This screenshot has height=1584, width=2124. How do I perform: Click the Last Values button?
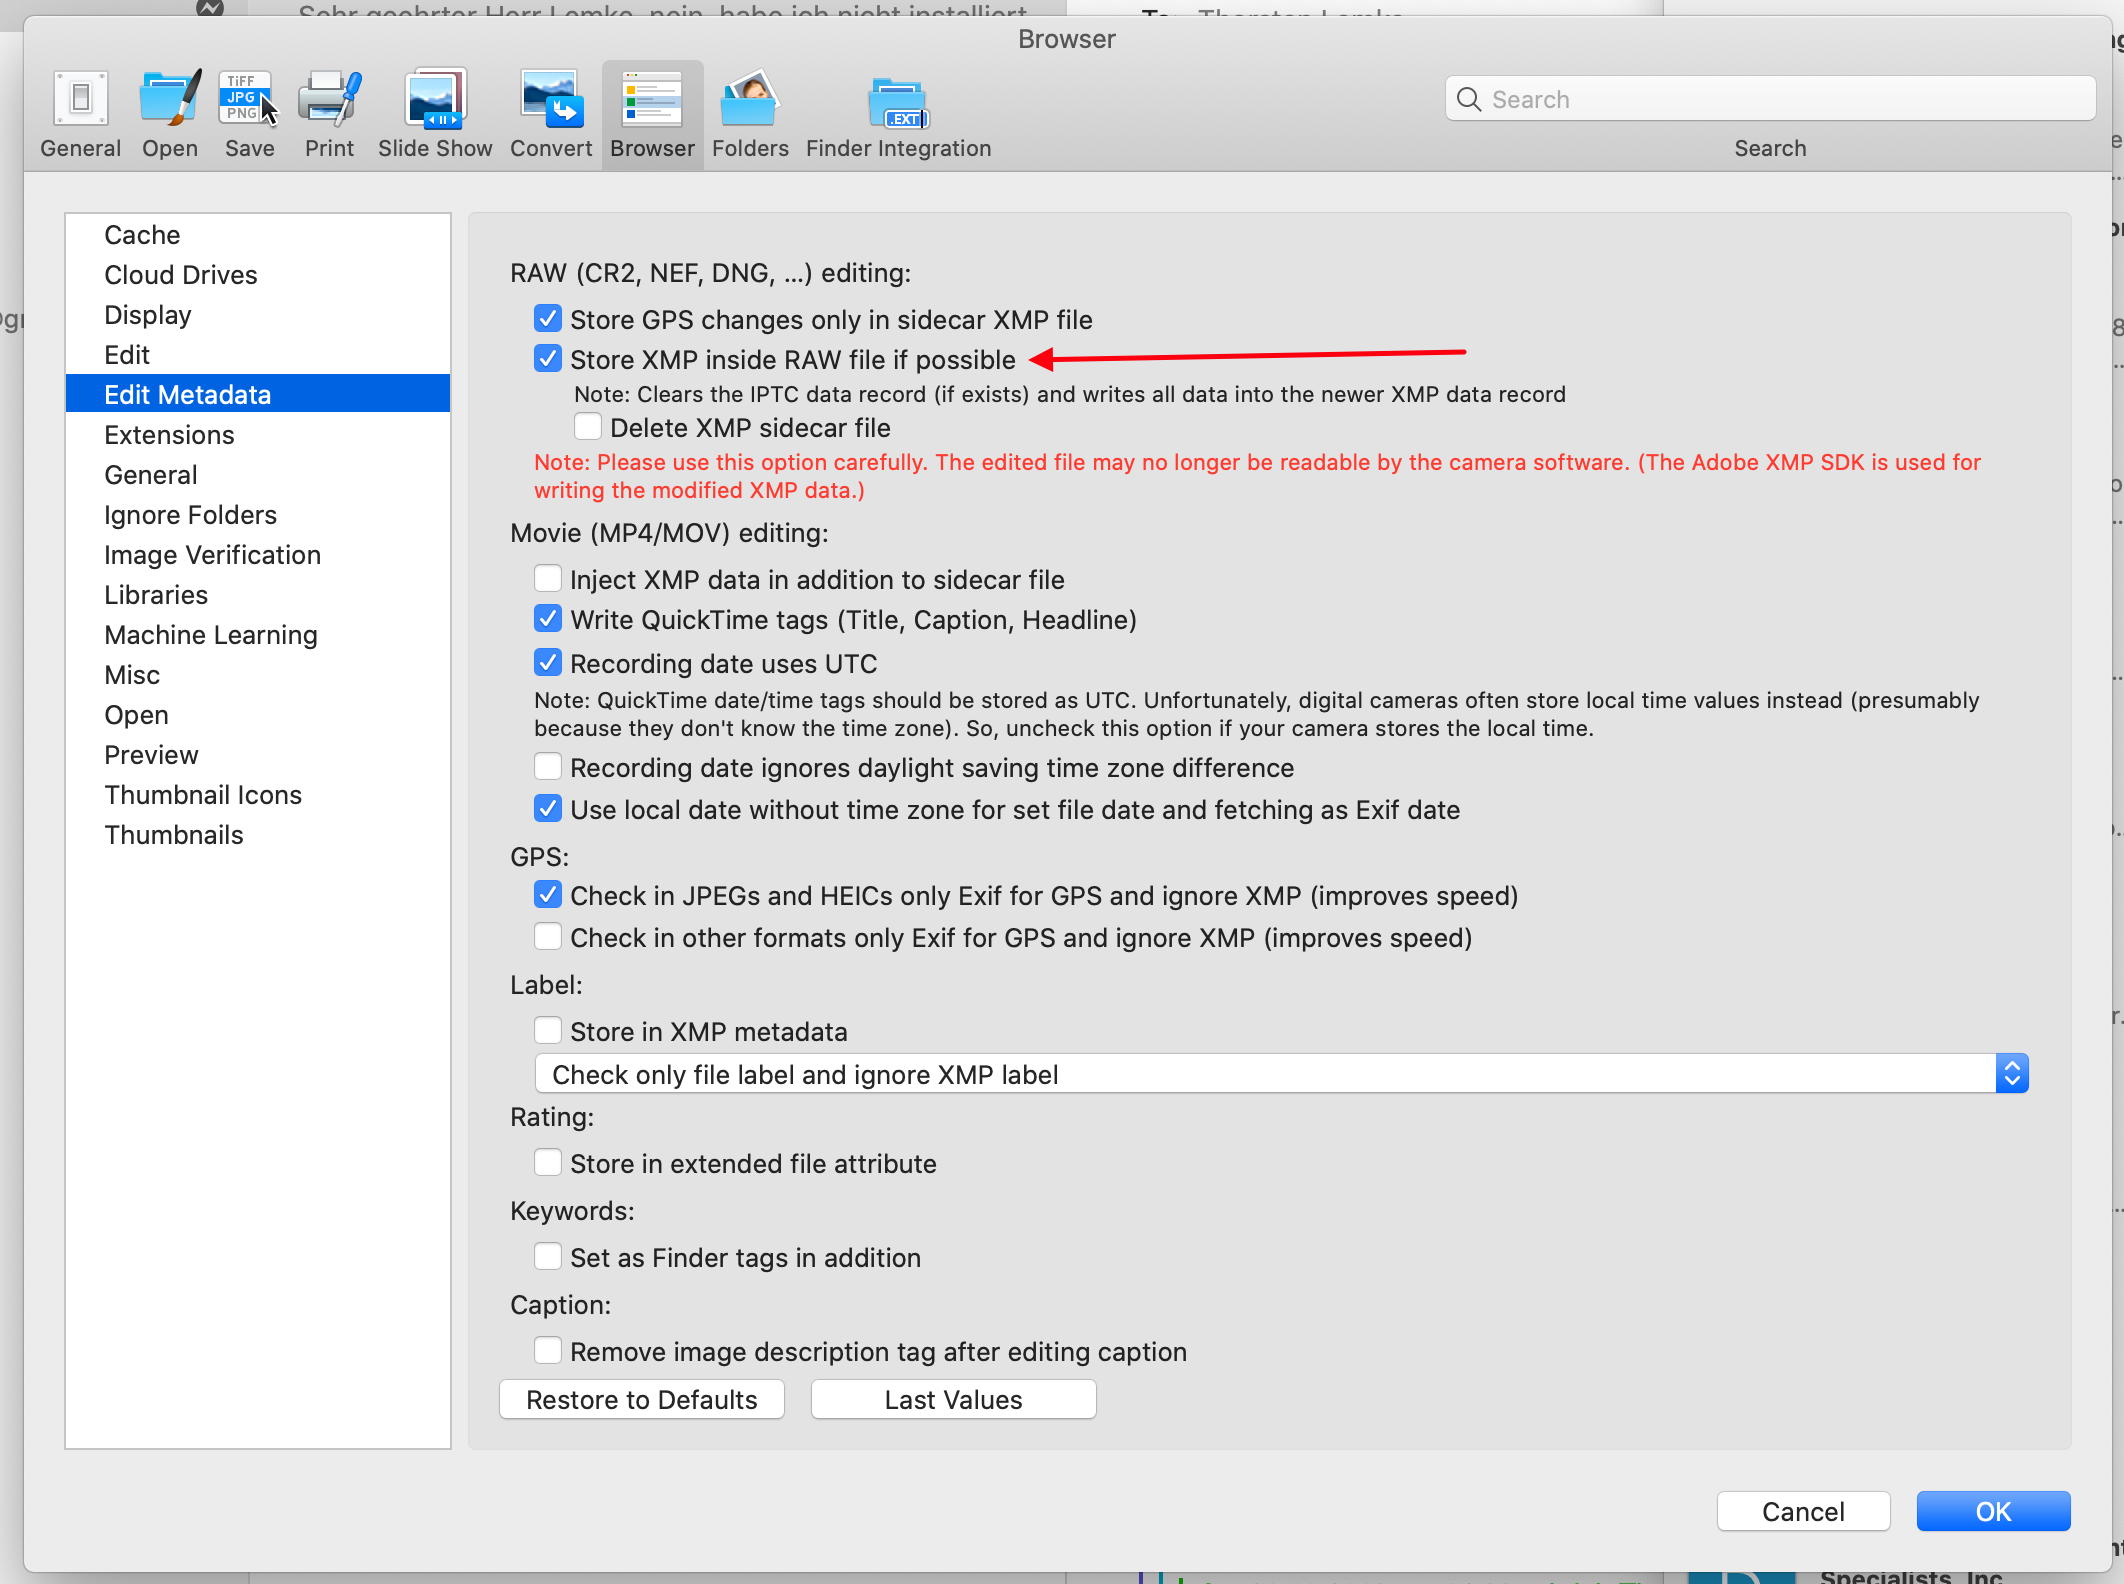click(953, 1399)
